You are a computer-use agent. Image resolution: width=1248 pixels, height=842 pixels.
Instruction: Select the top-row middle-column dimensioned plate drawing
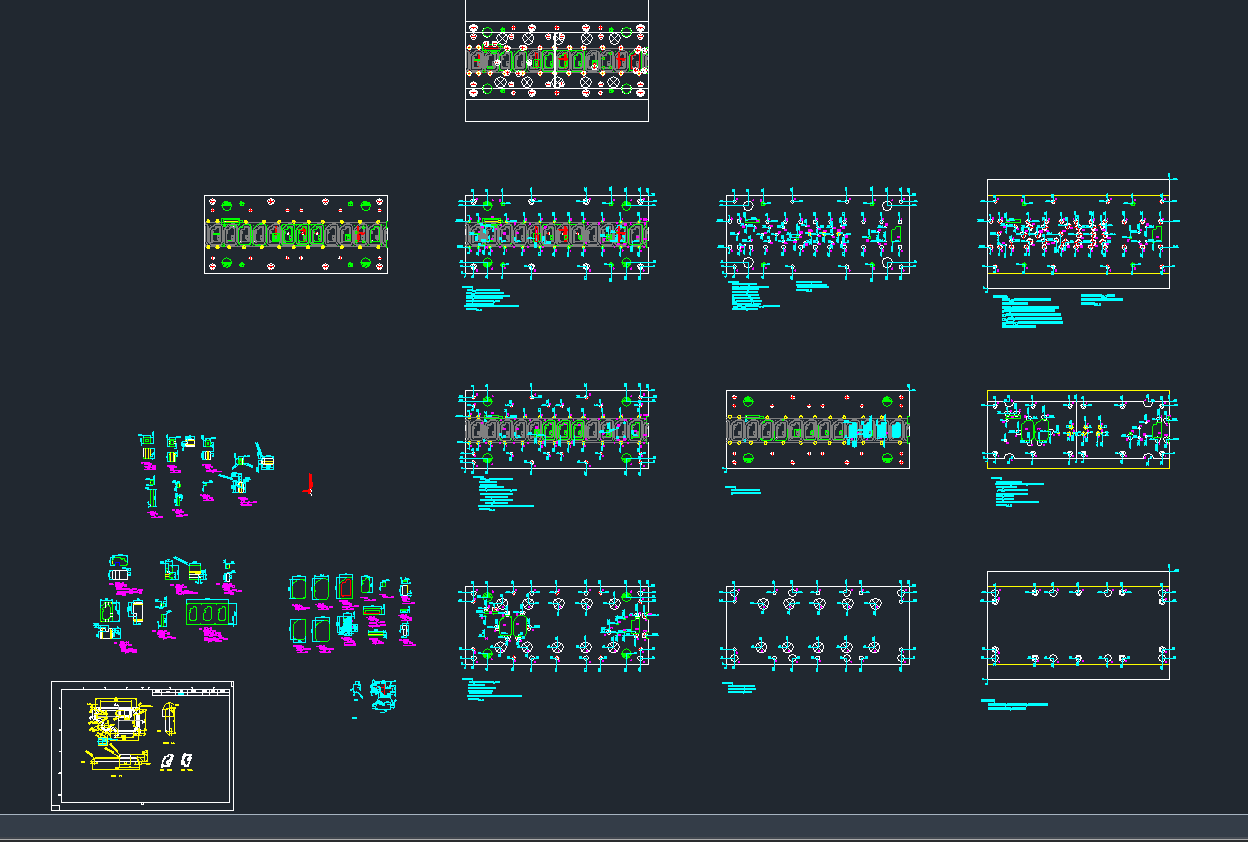[817, 234]
